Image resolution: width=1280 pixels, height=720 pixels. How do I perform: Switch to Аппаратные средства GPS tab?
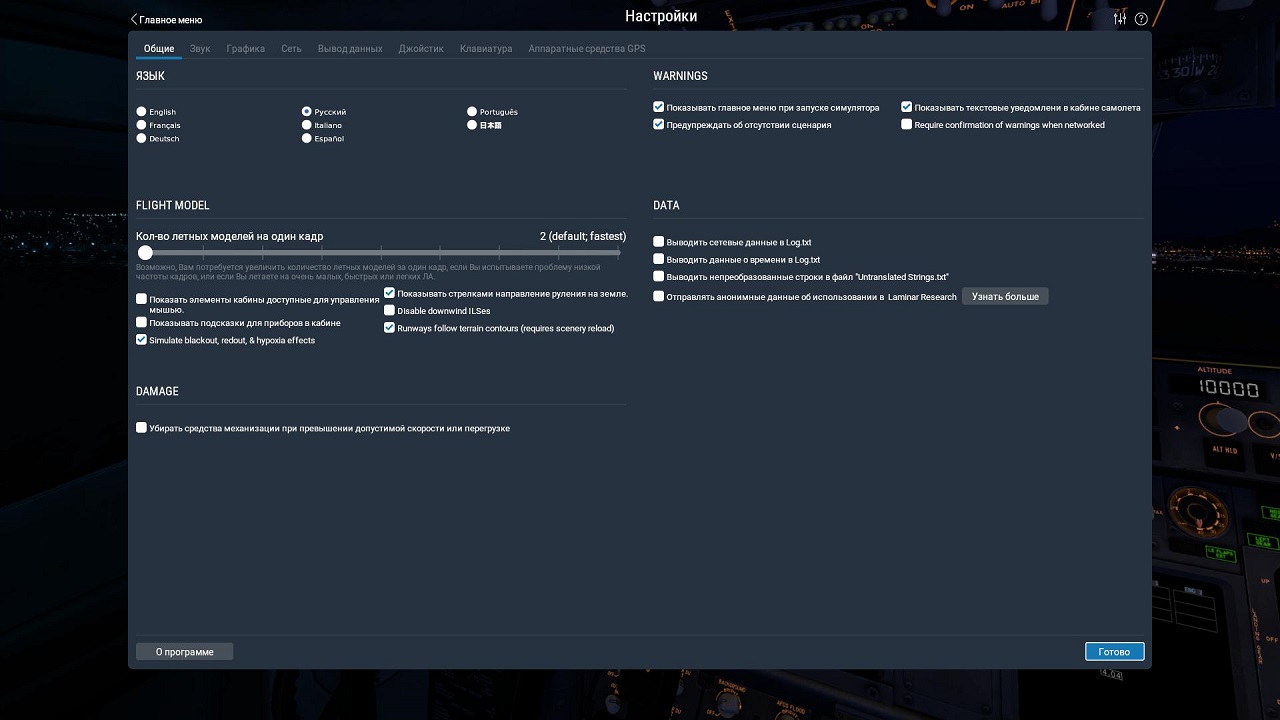coord(587,48)
